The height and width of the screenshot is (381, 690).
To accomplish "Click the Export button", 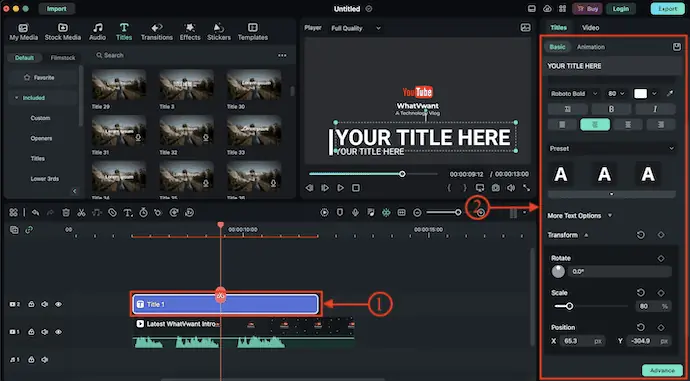I will (x=668, y=9).
